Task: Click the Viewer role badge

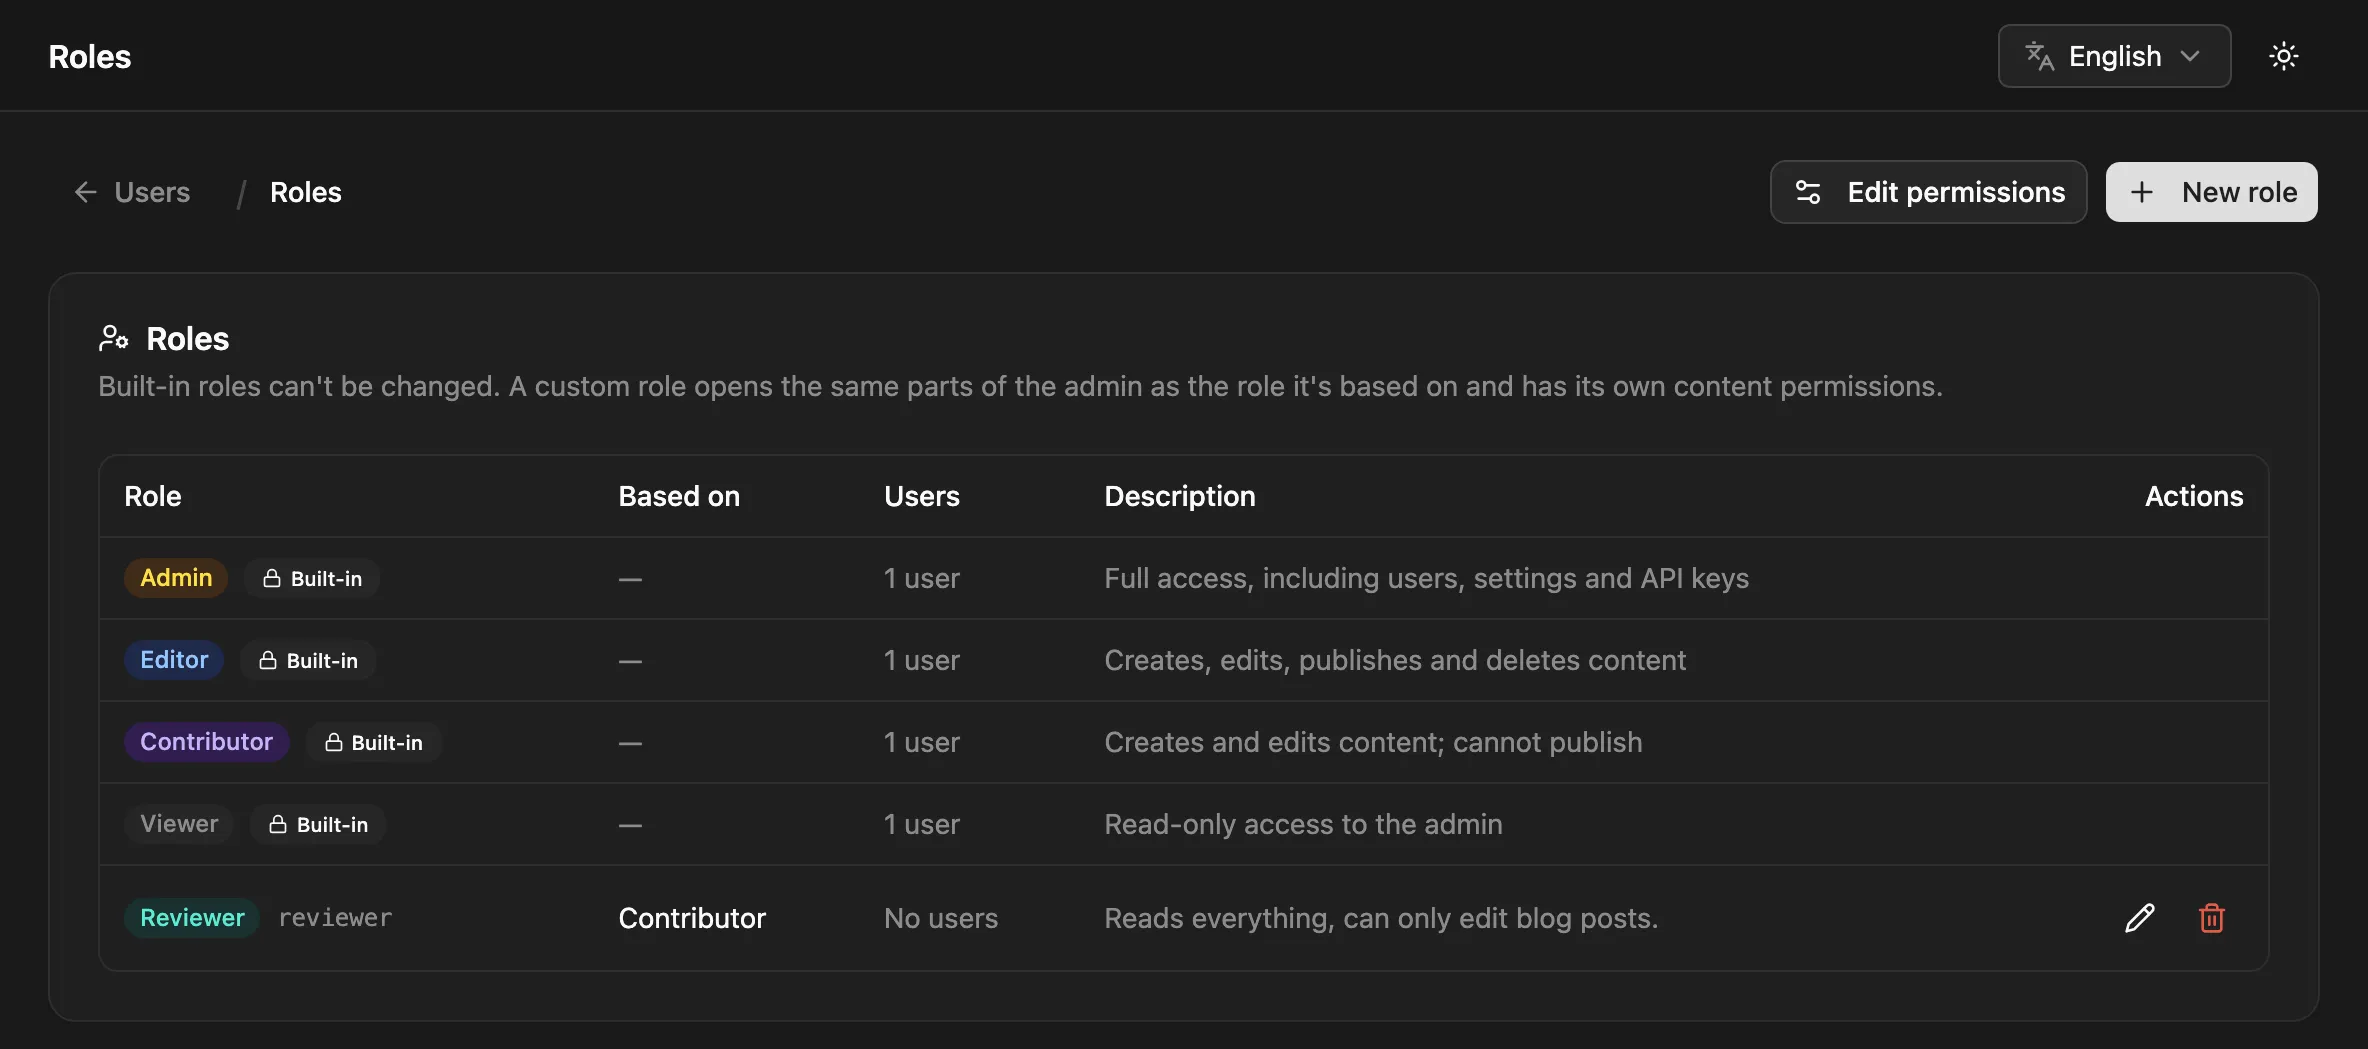Action: [179, 824]
